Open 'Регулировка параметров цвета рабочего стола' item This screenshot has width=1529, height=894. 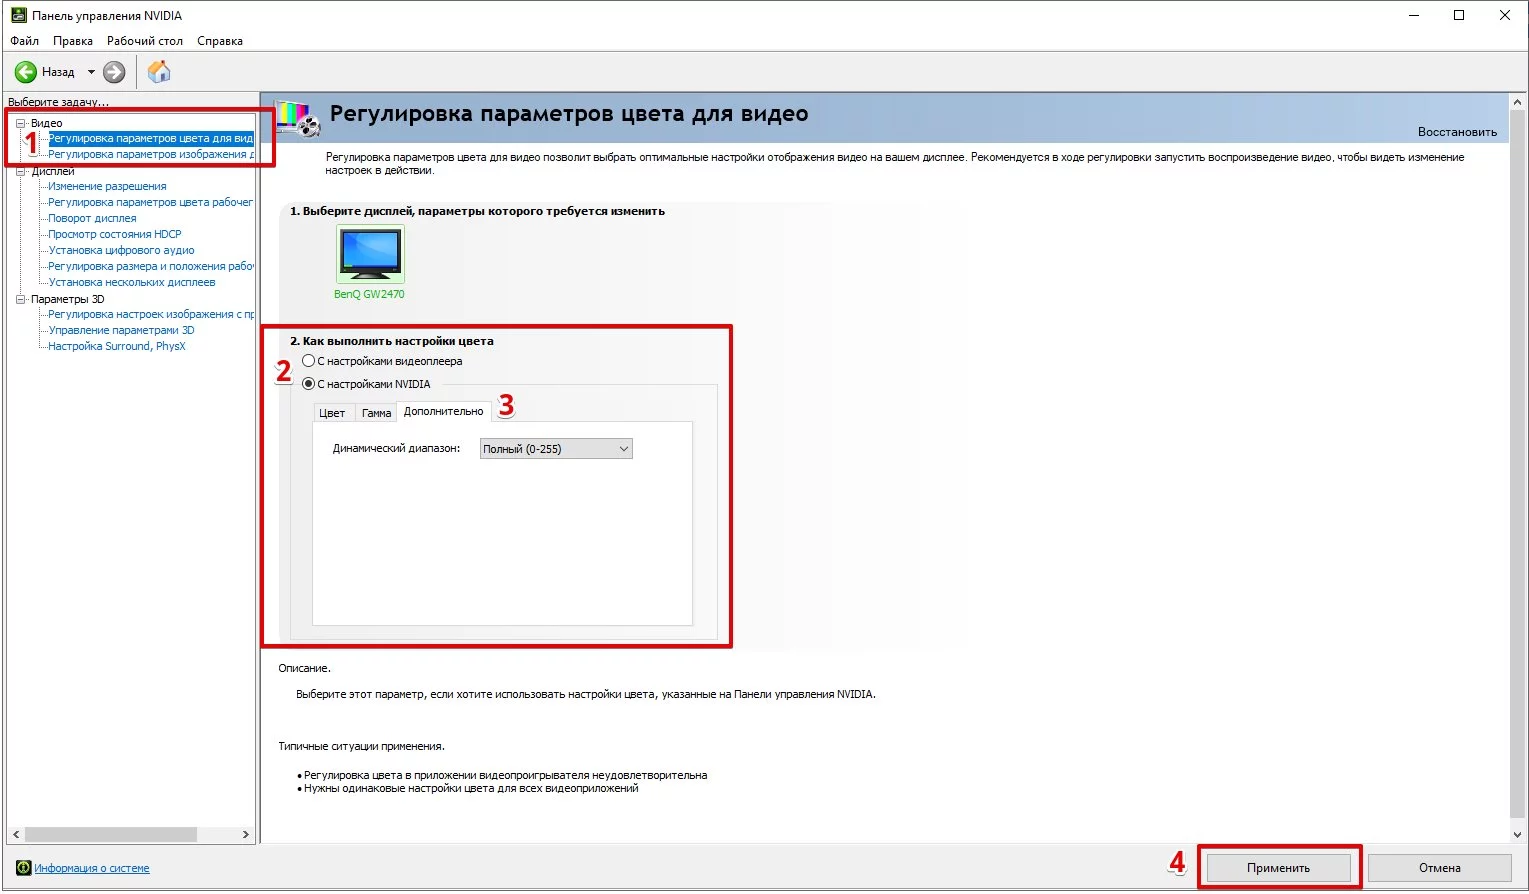[x=150, y=202]
